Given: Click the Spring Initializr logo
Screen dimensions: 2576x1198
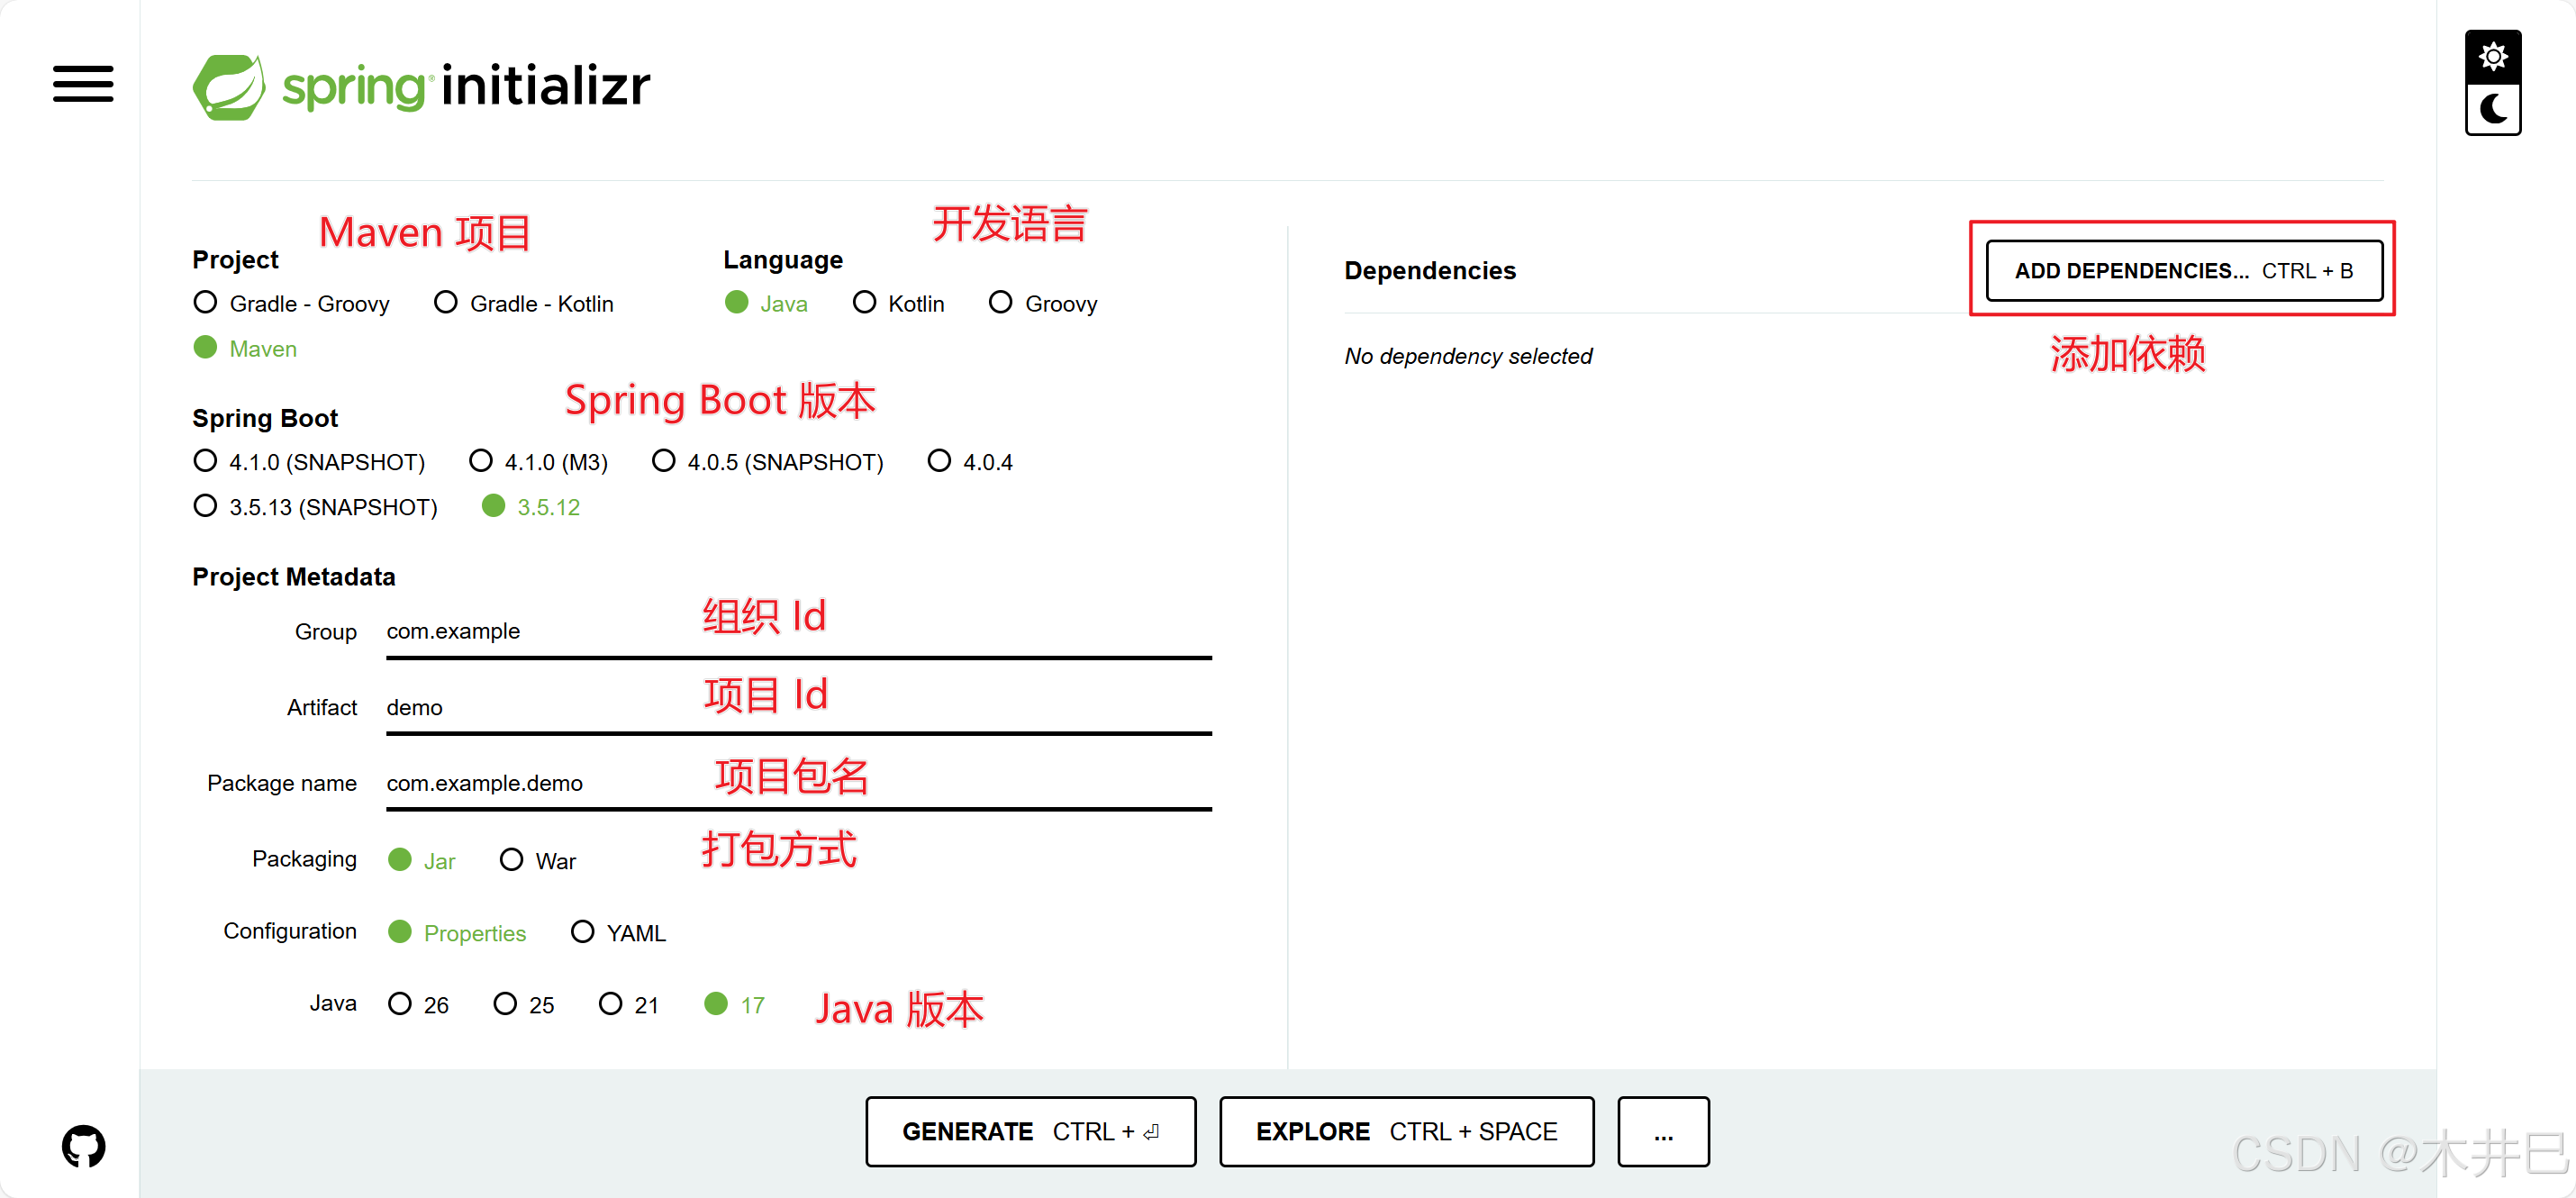Looking at the screenshot, I should point(421,86).
